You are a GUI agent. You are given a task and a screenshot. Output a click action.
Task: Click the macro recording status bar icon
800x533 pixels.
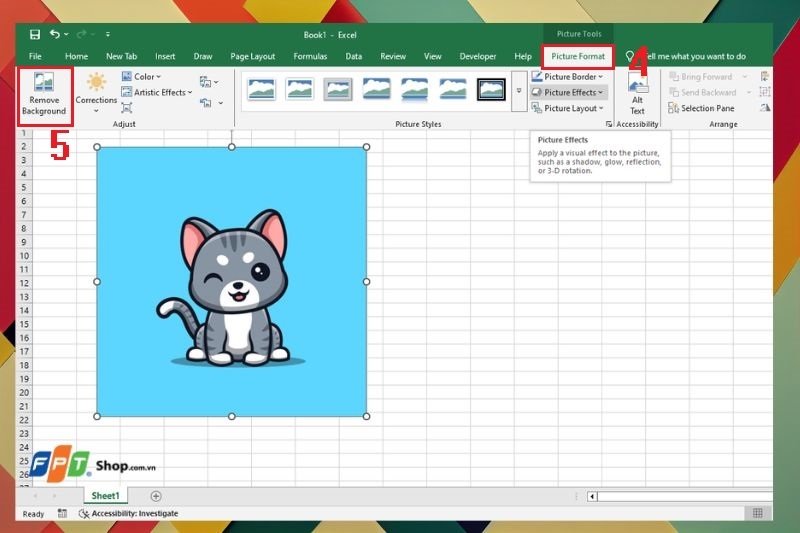62,513
